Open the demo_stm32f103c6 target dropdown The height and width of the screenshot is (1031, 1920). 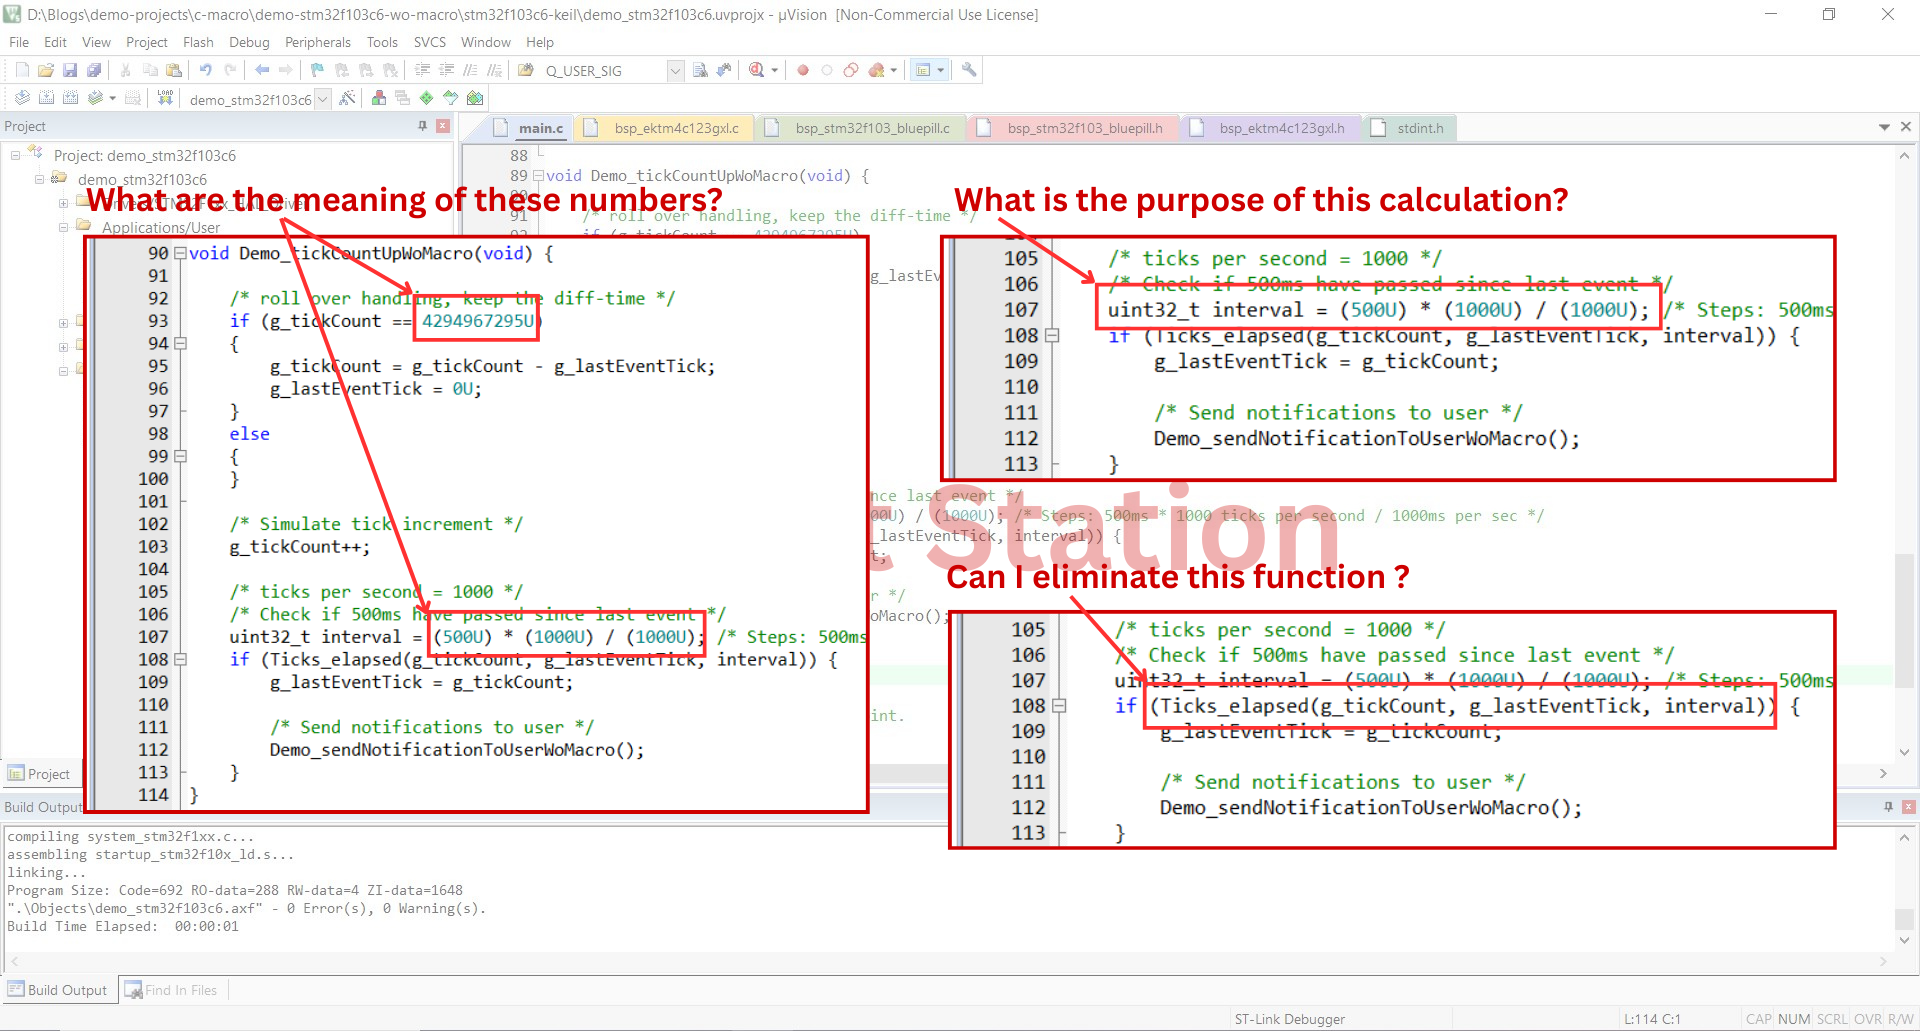coord(322,99)
